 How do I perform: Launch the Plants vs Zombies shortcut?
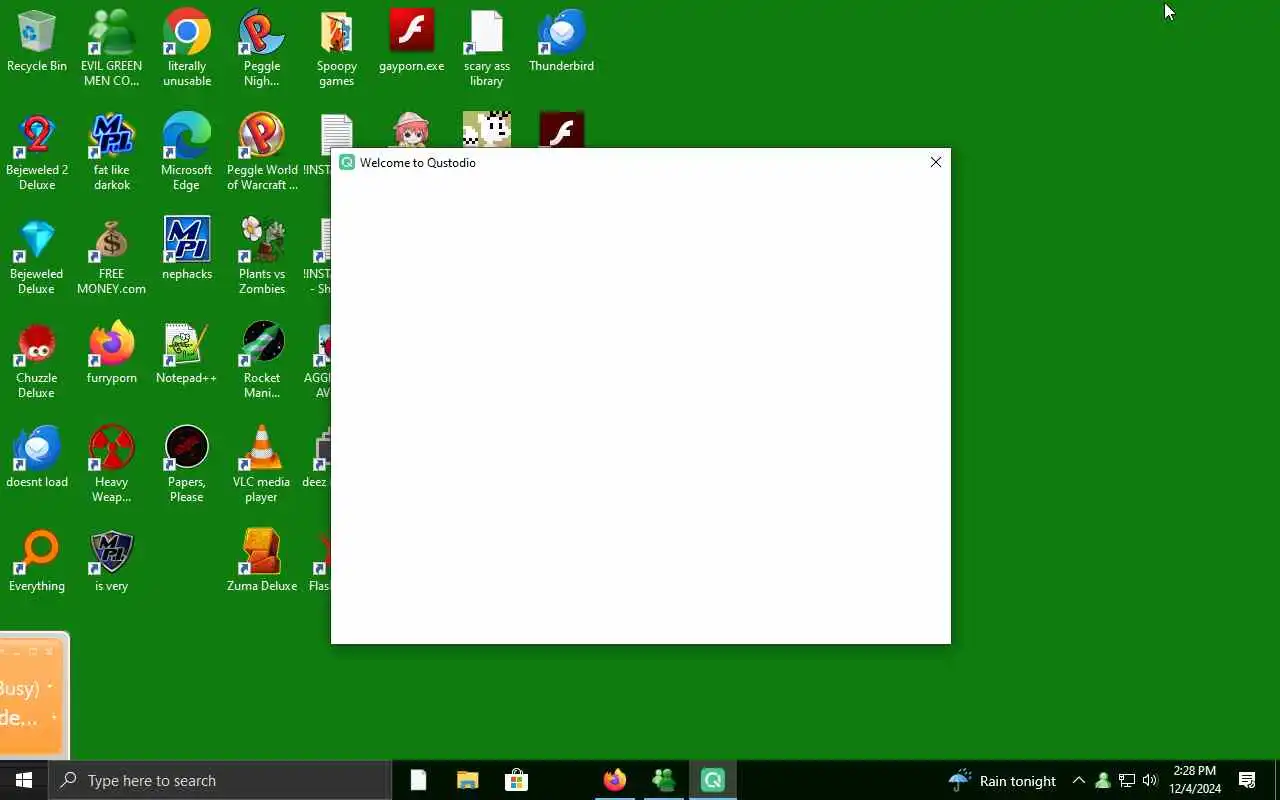point(262,256)
